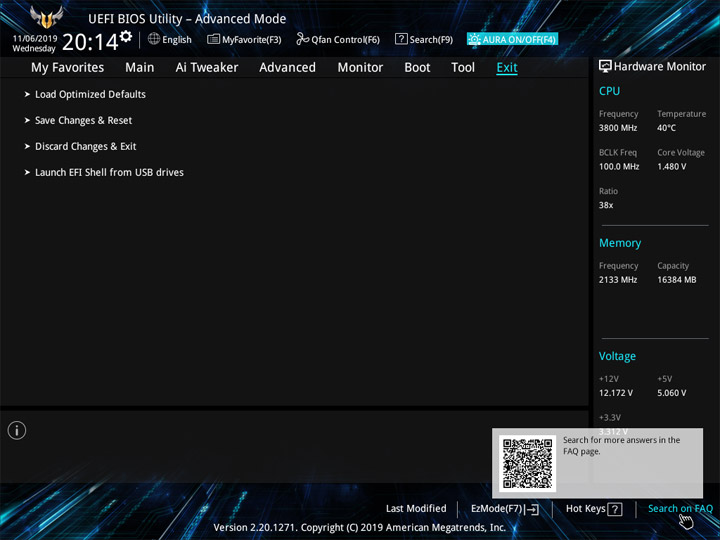Select the Exit tab
720x540 pixels.
(507, 68)
